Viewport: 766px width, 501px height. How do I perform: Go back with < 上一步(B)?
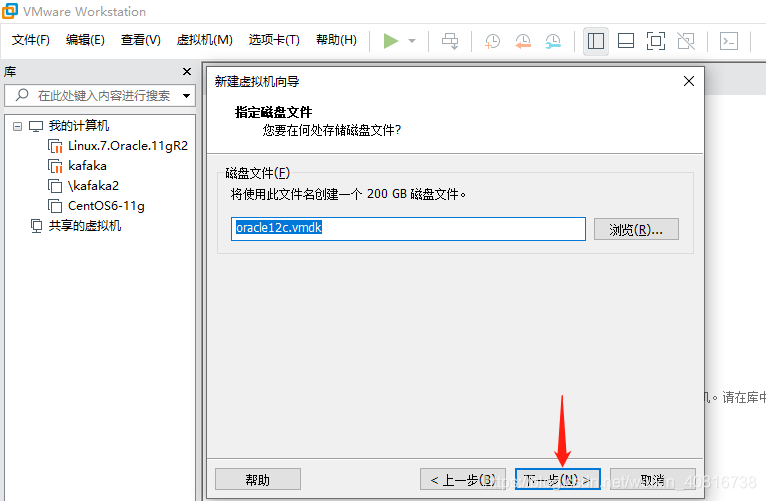463,480
